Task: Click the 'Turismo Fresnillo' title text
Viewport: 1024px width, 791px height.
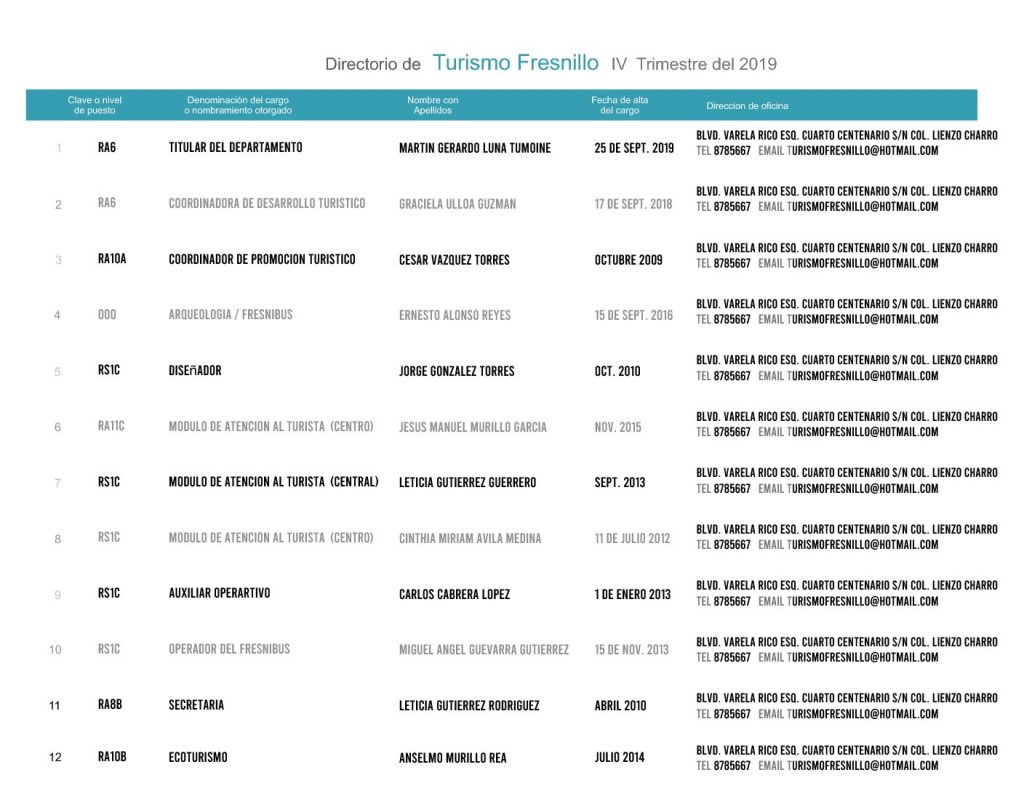Action: click(515, 63)
